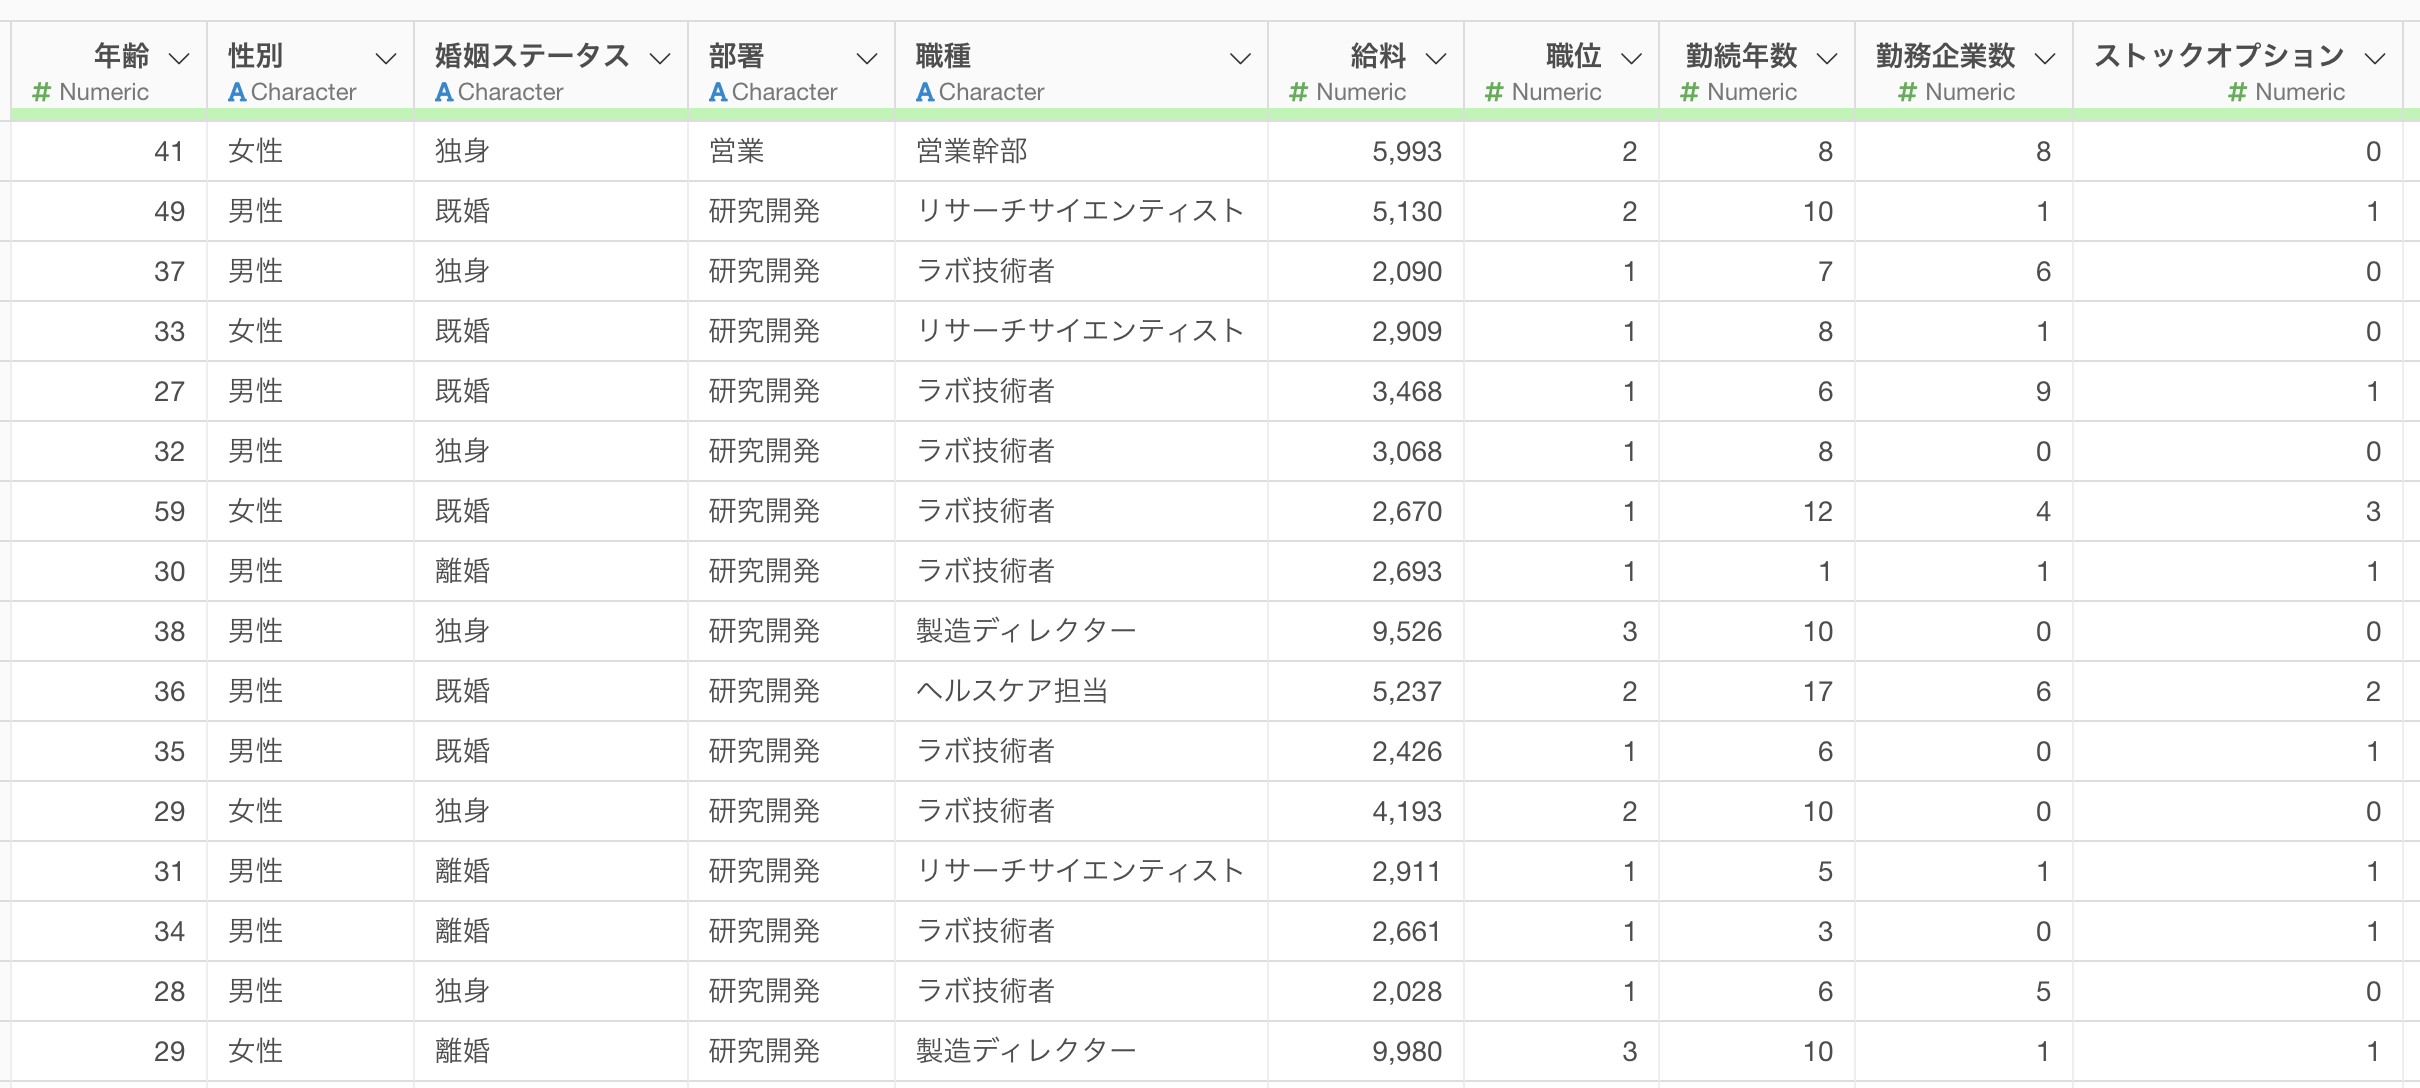This screenshot has width=2420, height=1088.
Task: Click the Character type icon under 部署
Action: tap(718, 92)
